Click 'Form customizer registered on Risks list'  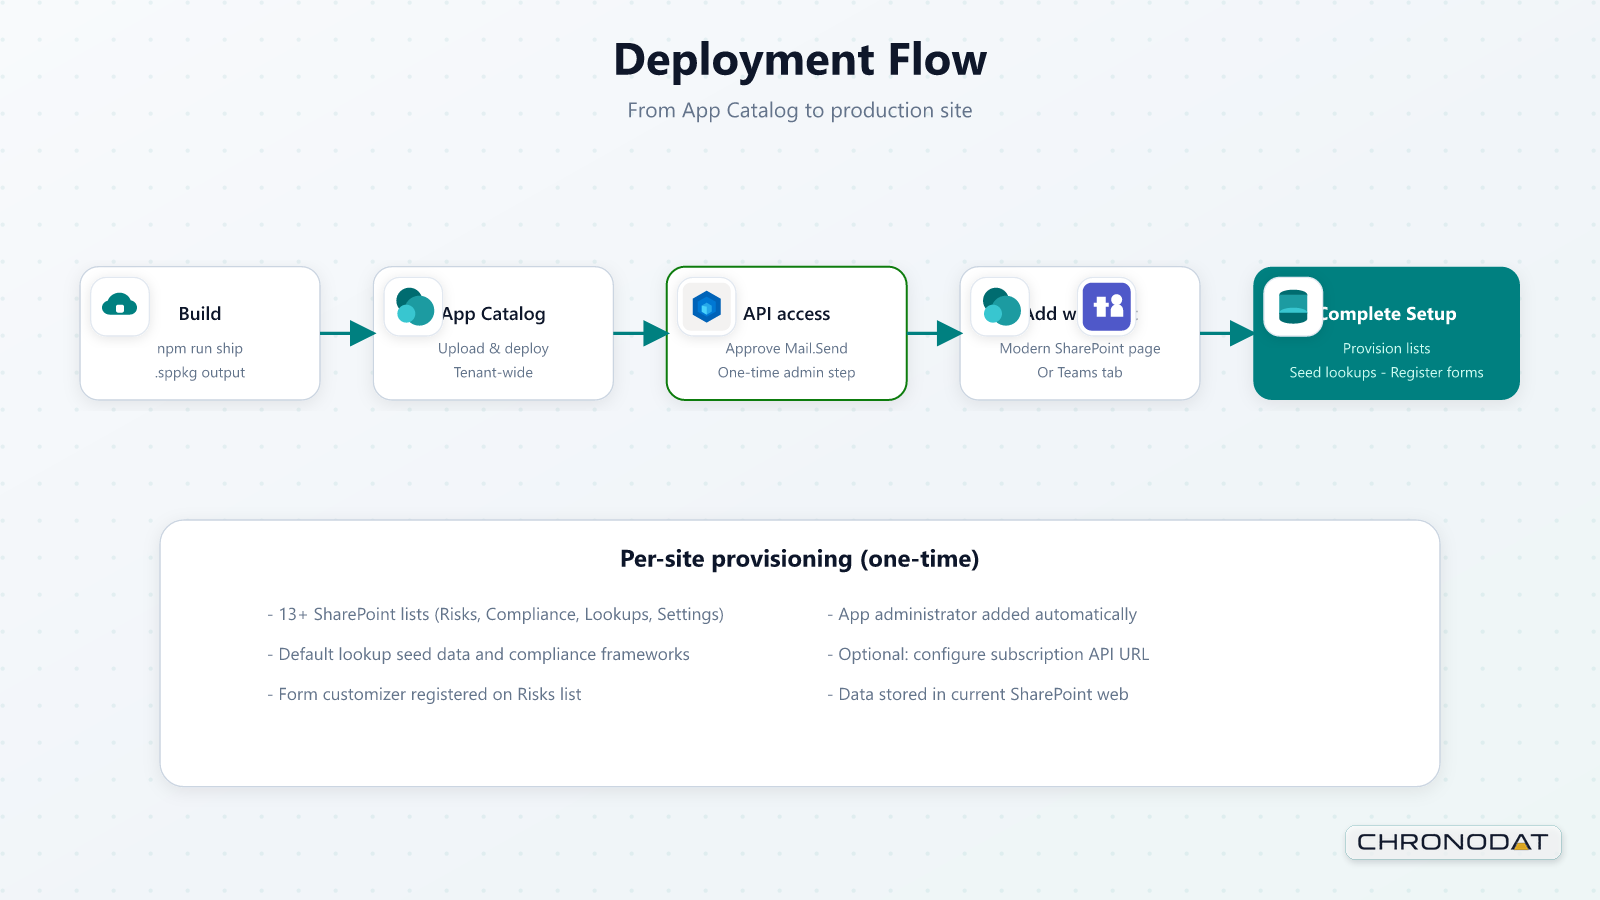tap(424, 694)
